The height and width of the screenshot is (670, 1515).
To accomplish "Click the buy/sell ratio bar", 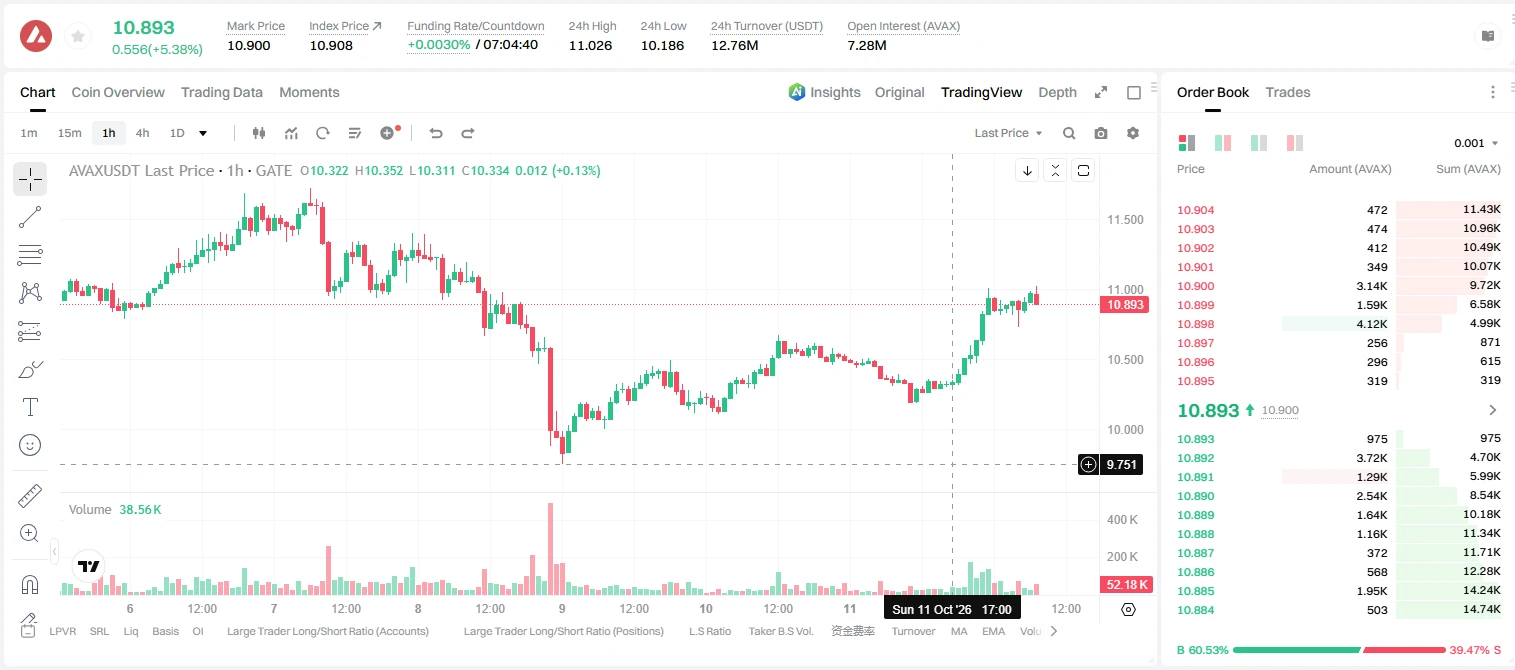I will pyautogui.click(x=1339, y=650).
